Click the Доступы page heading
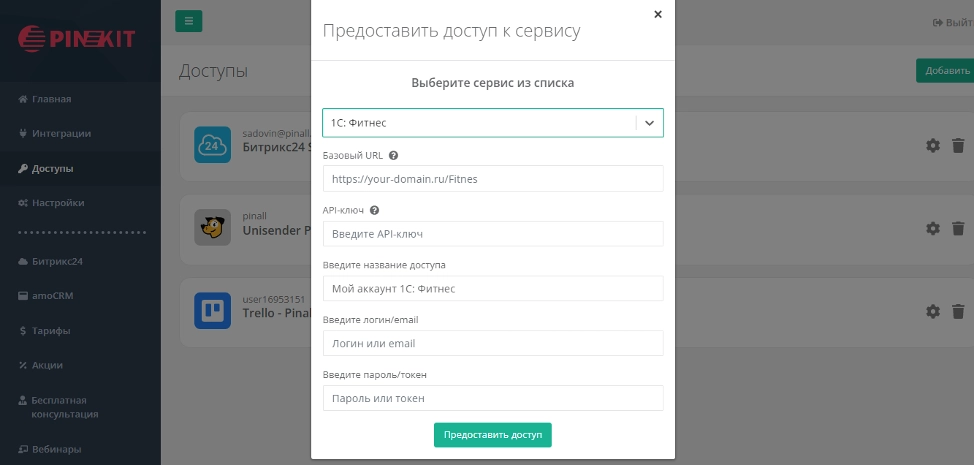The height and width of the screenshot is (466, 974). (213, 71)
